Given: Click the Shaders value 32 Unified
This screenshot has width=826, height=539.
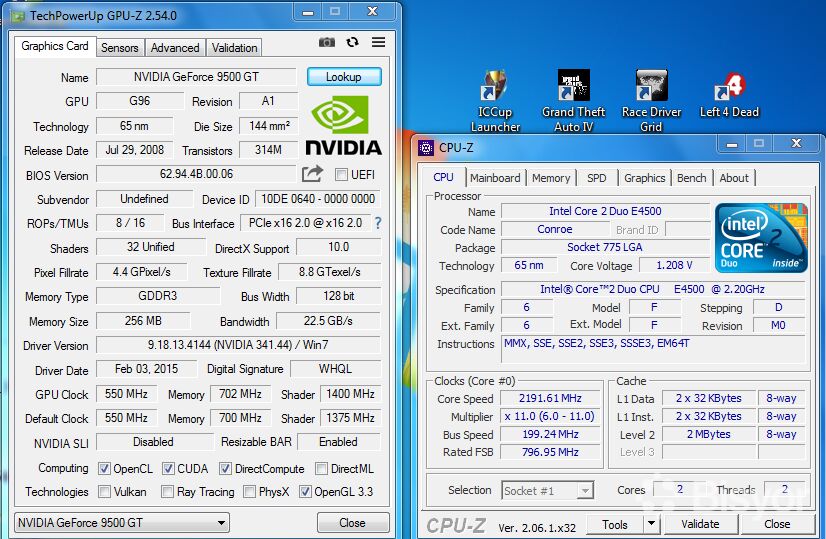Looking at the screenshot, I should click(x=151, y=247).
